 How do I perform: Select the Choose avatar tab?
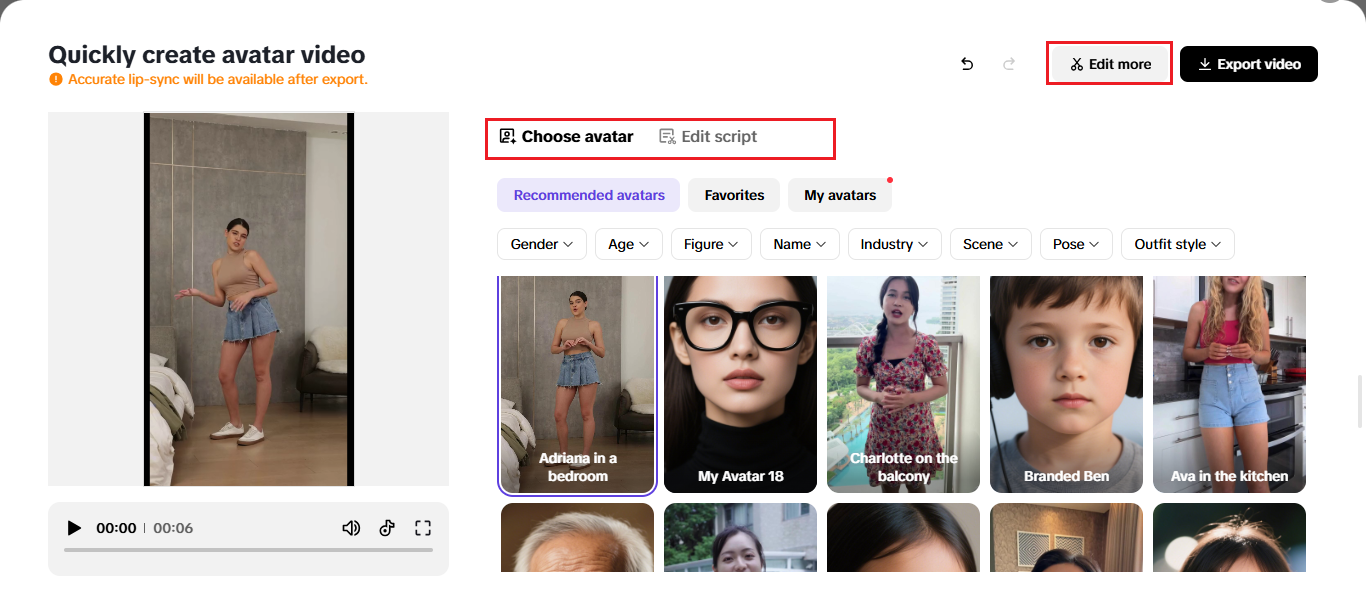[x=566, y=137]
